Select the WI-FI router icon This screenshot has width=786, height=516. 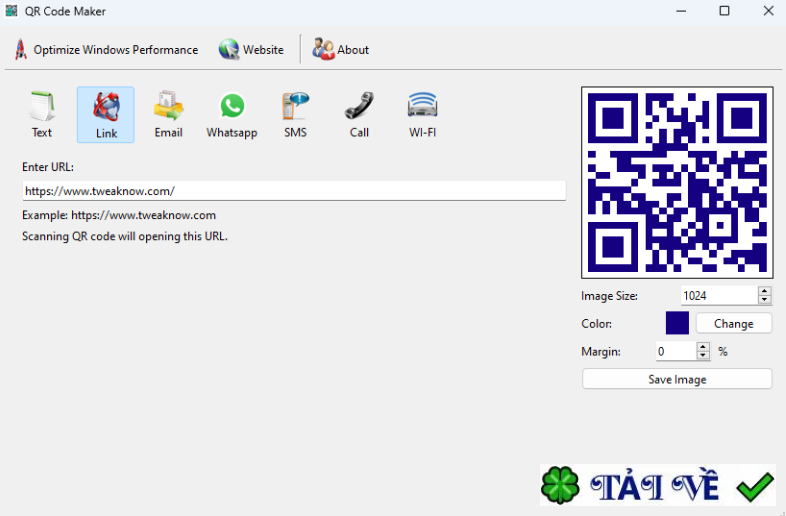pos(422,114)
